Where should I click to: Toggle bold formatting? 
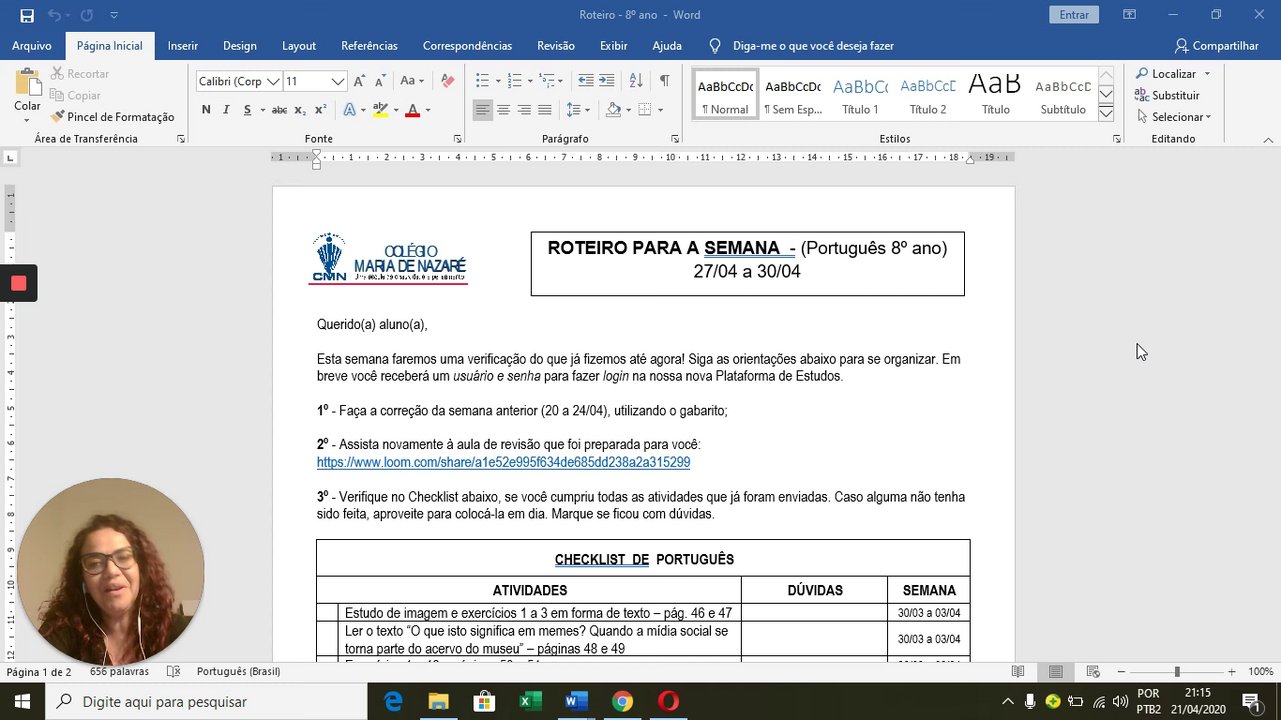pyautogui.click(x=206, y=110)
